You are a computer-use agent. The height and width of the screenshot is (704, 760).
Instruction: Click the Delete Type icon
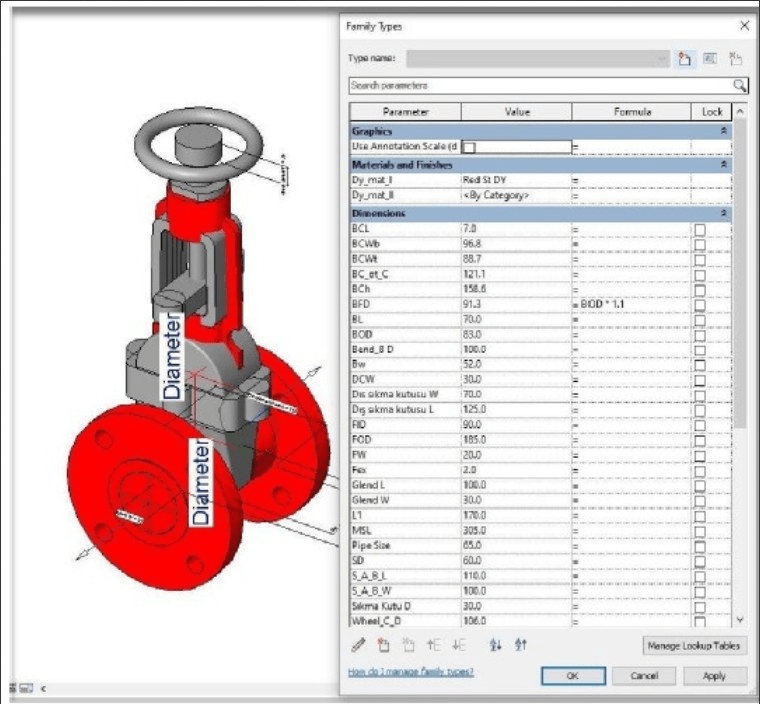pos(736,59)
